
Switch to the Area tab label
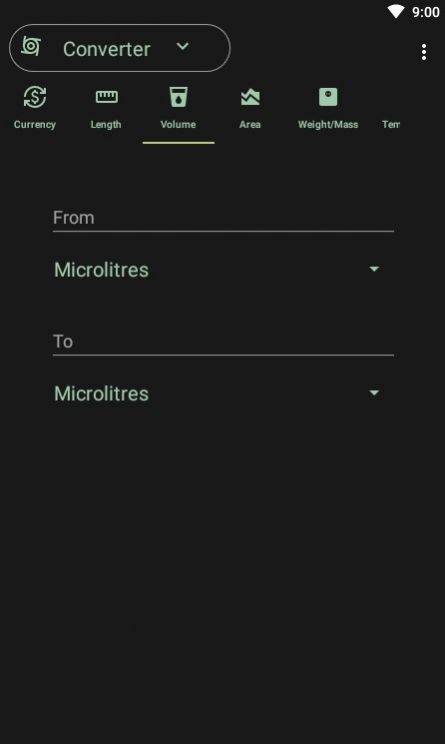click(x=250, y=124)
